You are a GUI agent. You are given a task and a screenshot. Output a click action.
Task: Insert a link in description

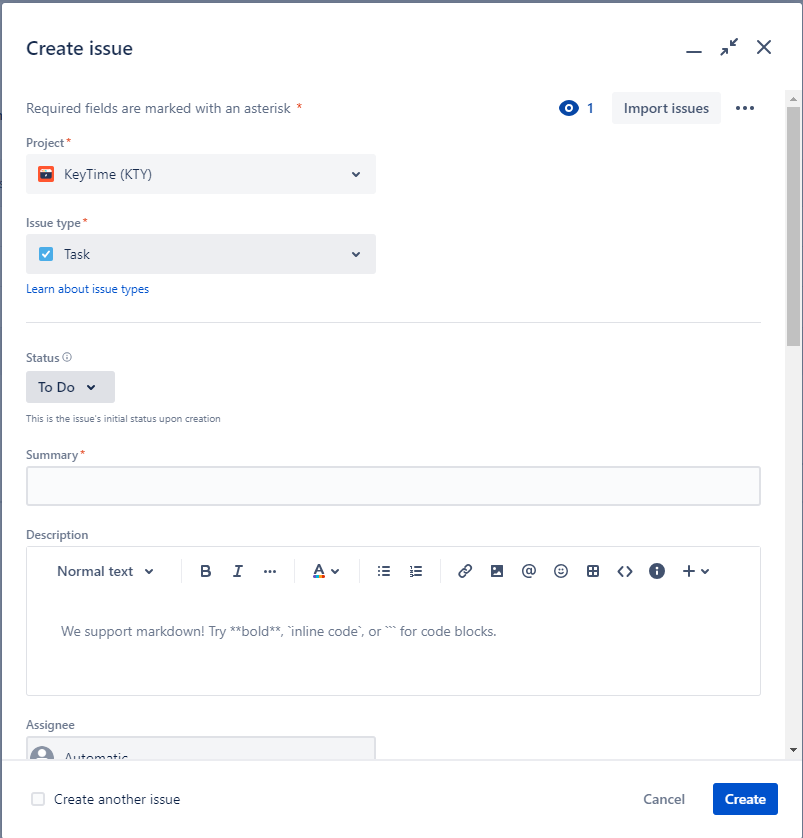tap(465, 571)
